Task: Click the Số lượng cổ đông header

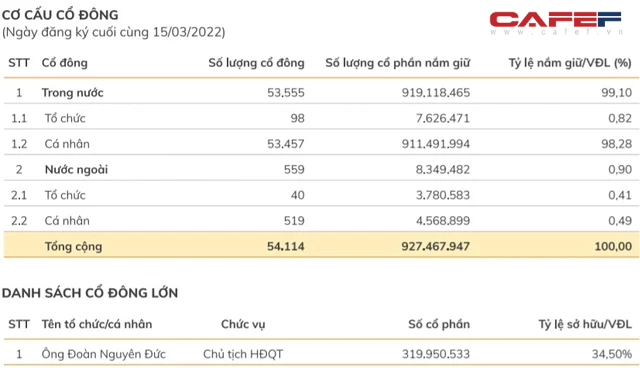Action: tap(256, 63)
